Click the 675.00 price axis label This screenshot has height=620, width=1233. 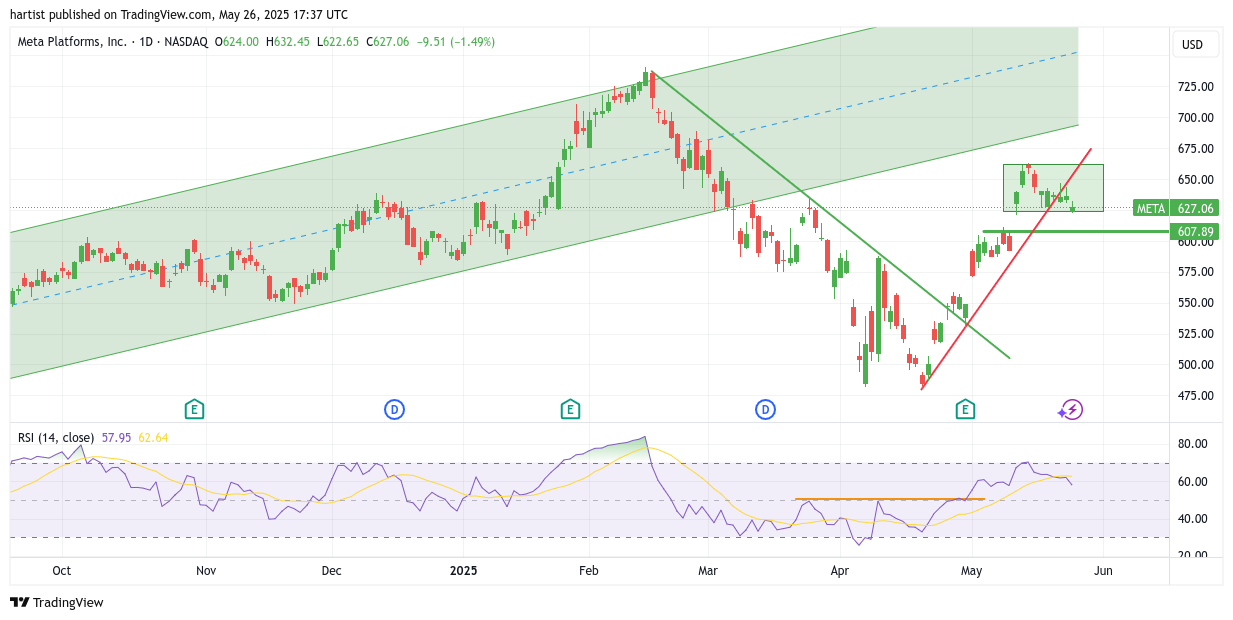tap(1195, 149)
